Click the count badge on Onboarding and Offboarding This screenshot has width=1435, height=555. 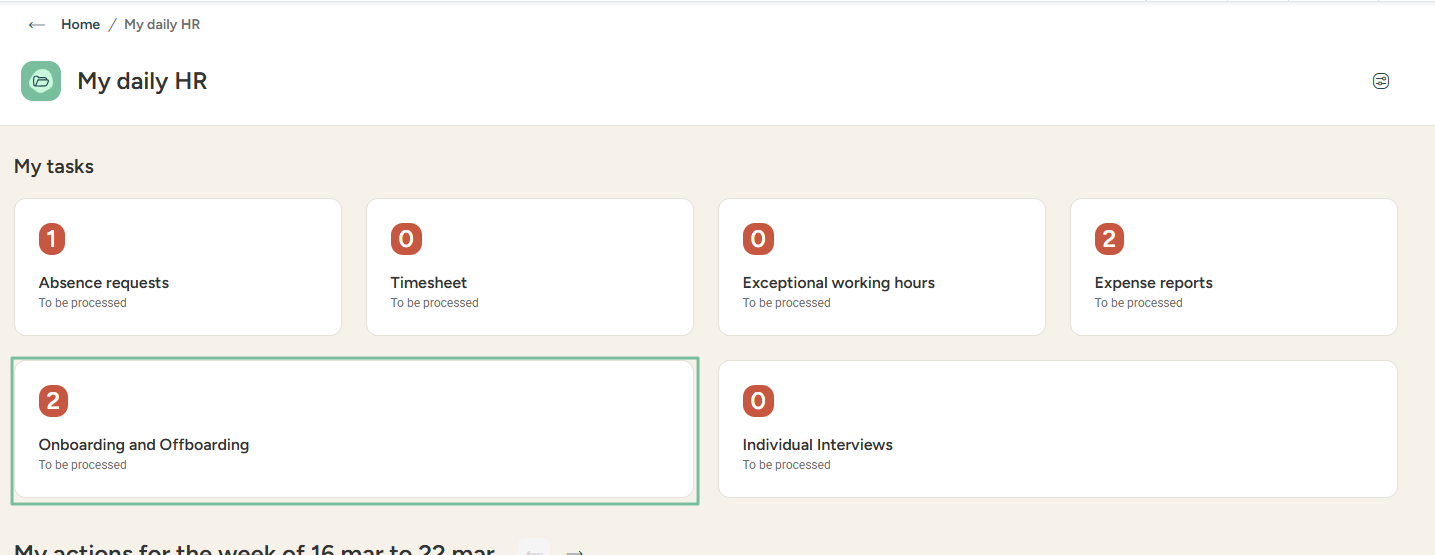pyautogui.click(x=52, y=401)
